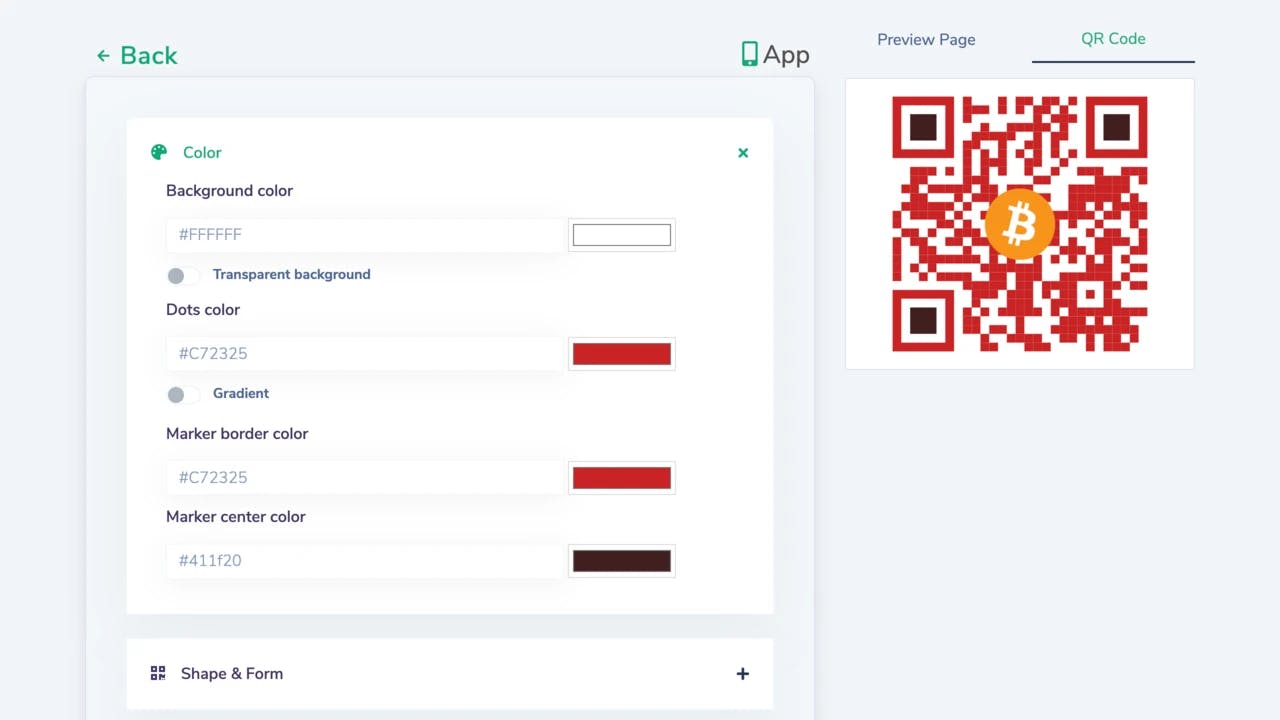Viewport: 1280px width, 720px height.
Task: Click the Dots color hex input
Action: pos(365,354)
